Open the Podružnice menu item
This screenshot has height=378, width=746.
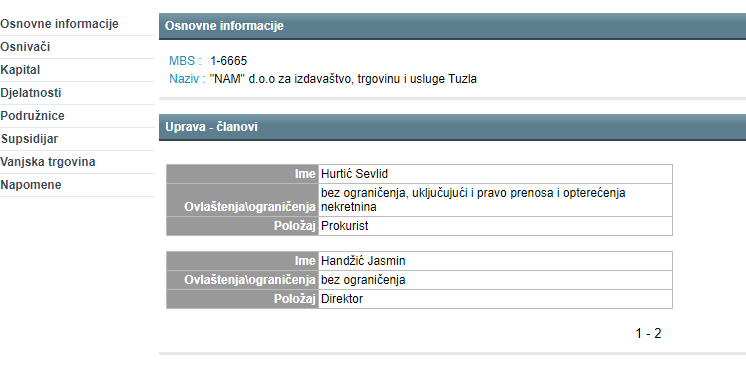click(32, 116)
